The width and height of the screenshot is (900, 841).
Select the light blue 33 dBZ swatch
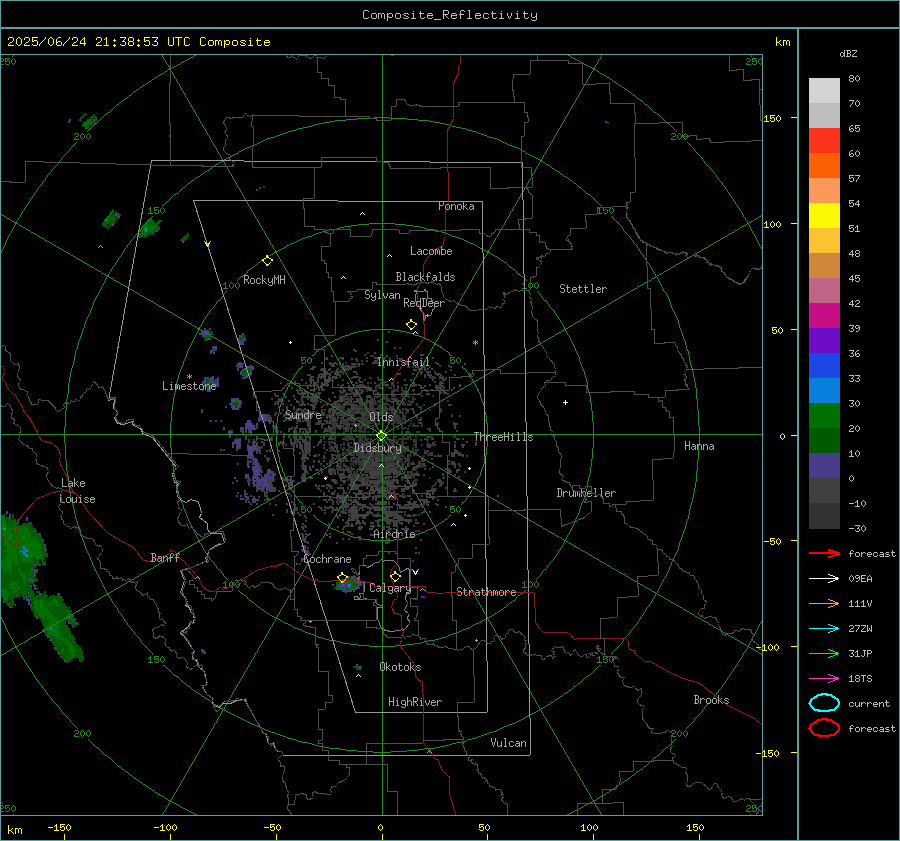824,390
